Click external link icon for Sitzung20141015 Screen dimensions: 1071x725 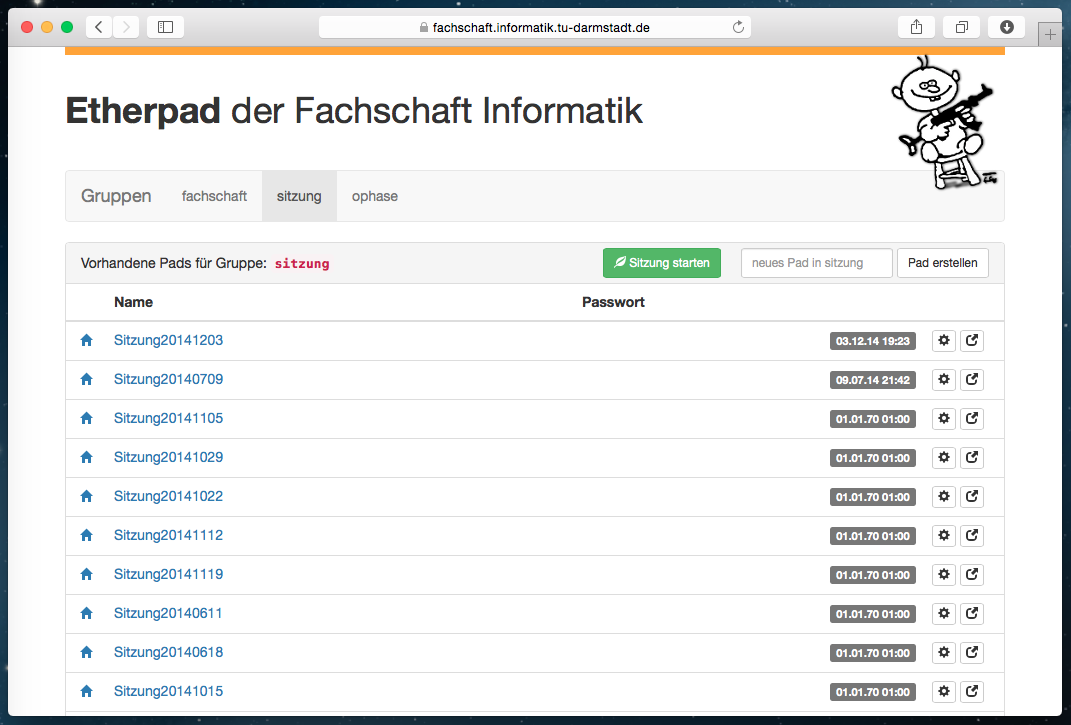tap(972, 691)
